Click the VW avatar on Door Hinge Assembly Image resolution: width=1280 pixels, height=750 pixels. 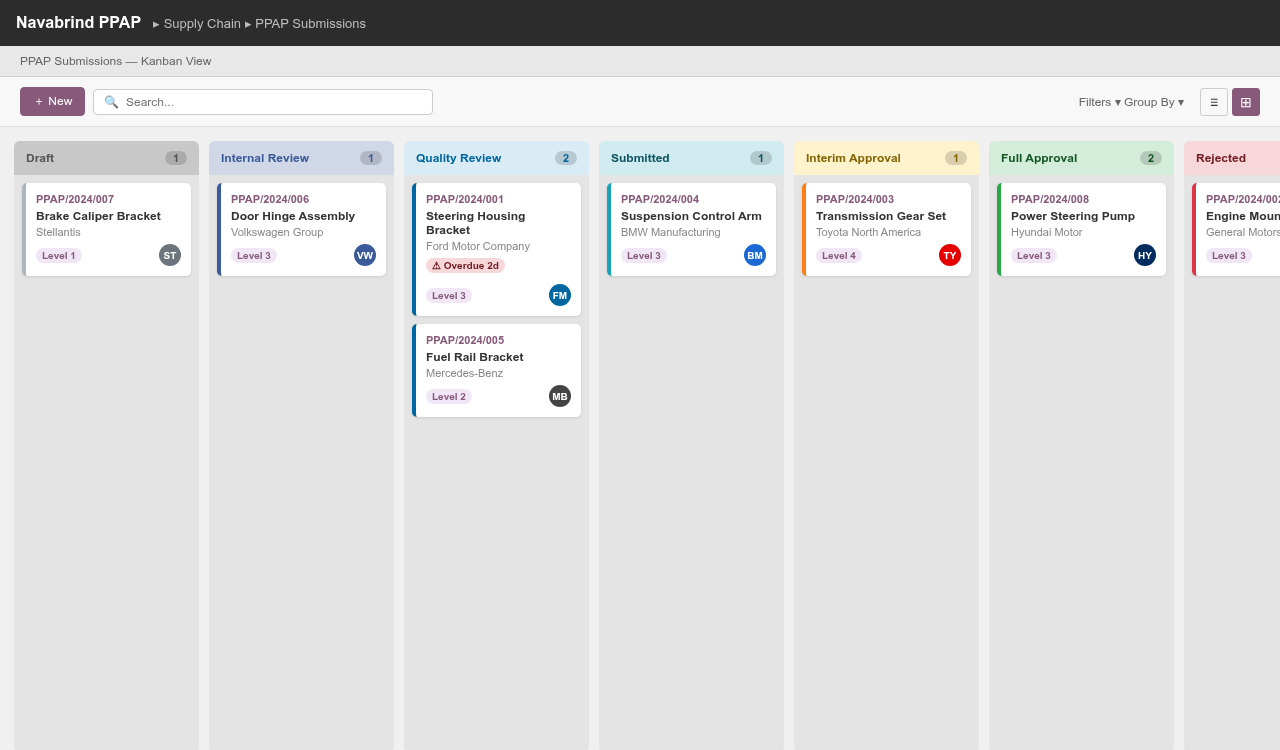365,255
